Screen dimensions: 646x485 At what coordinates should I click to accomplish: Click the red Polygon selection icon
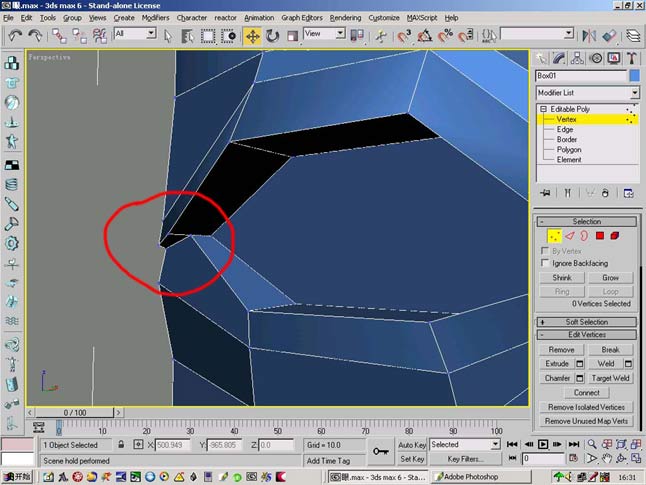tap(599, 236)
